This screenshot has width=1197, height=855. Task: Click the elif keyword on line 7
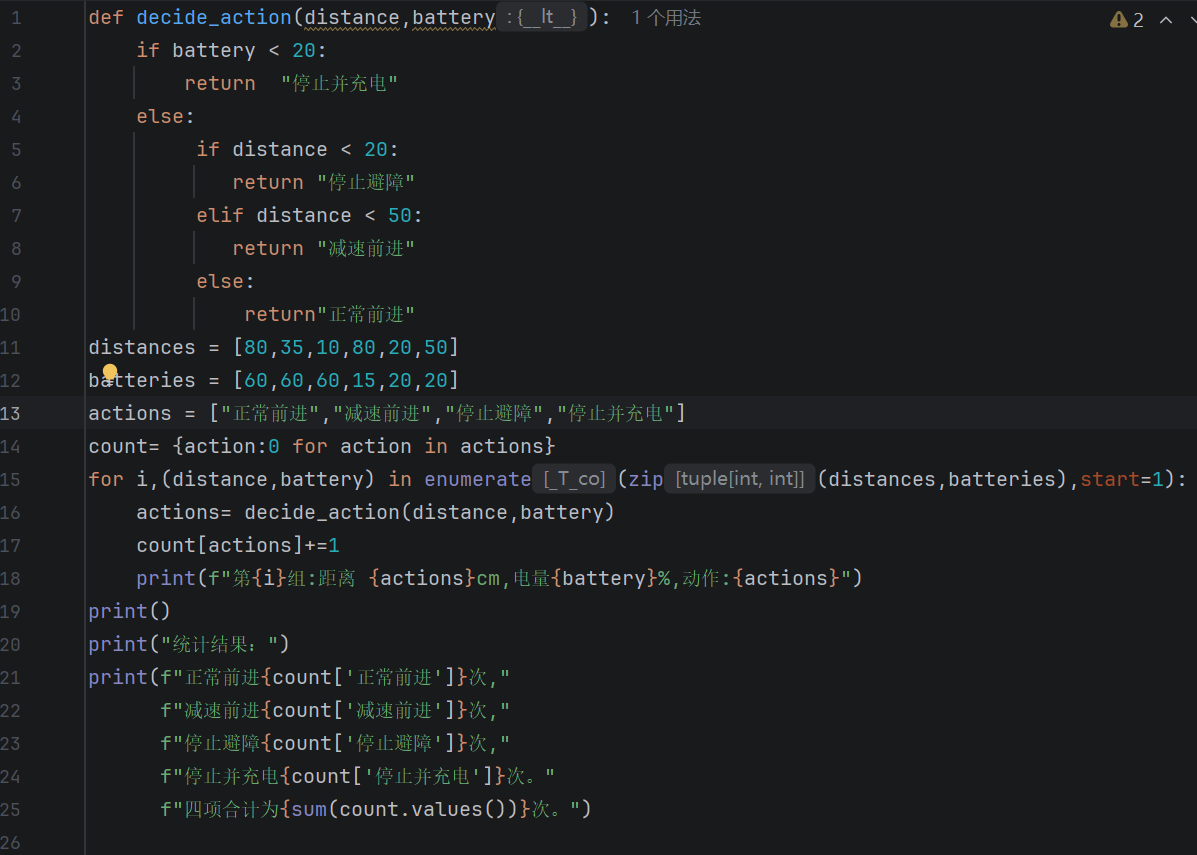point(220,215)
